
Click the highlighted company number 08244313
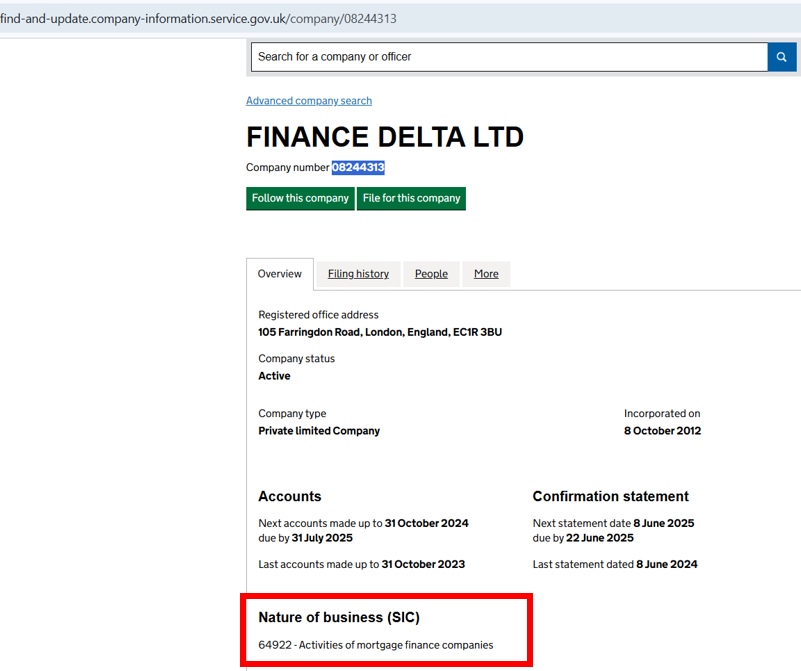(358, 168)
